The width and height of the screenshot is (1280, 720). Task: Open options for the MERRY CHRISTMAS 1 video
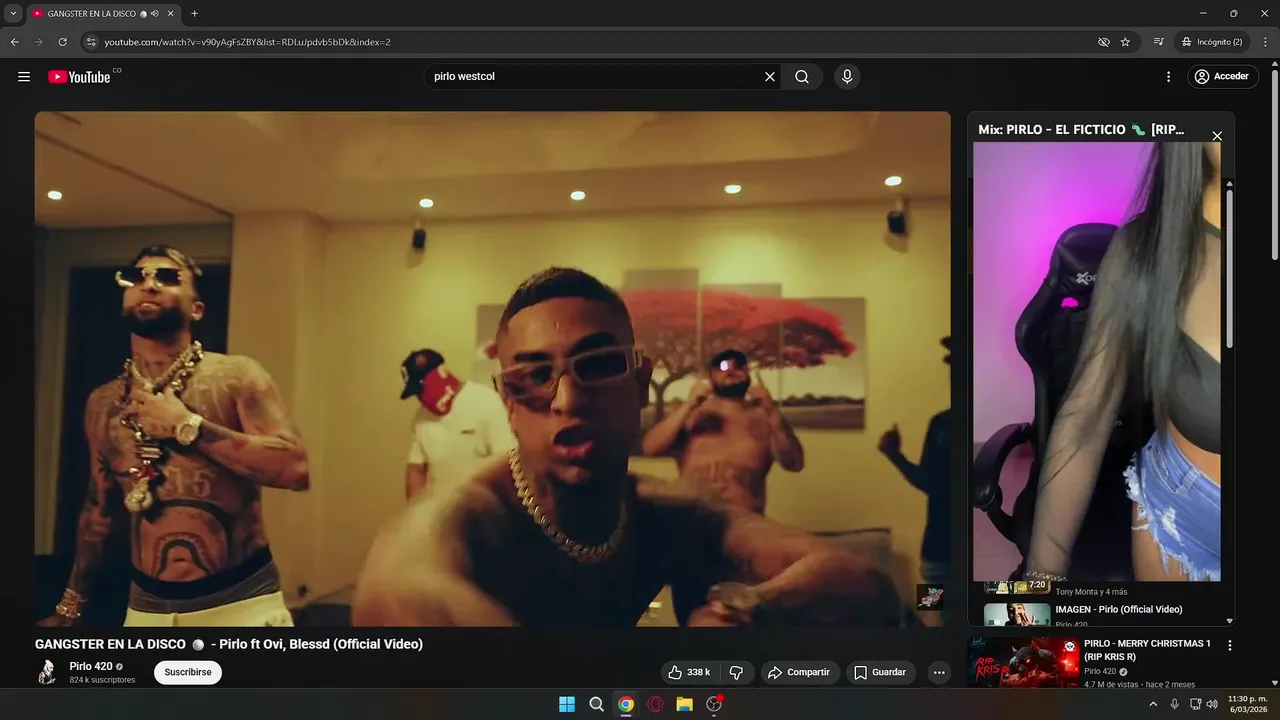tap(1230, 646)
